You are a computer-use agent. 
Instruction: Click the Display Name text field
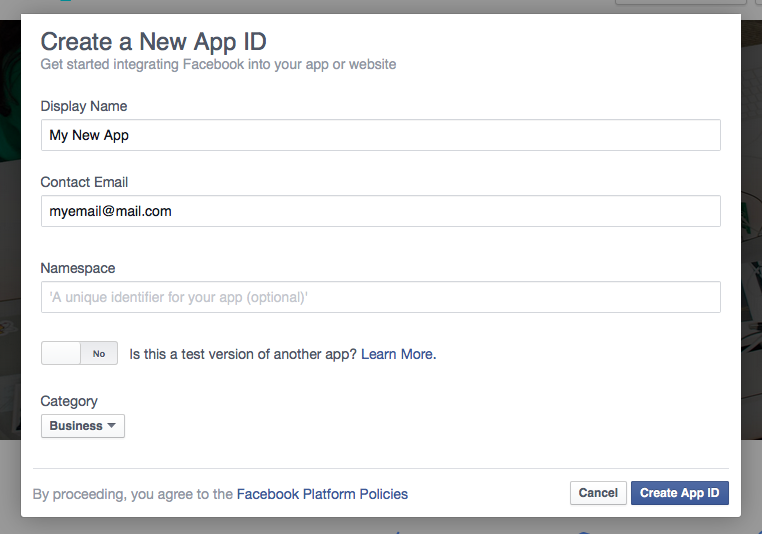click(x=380, y=135)
